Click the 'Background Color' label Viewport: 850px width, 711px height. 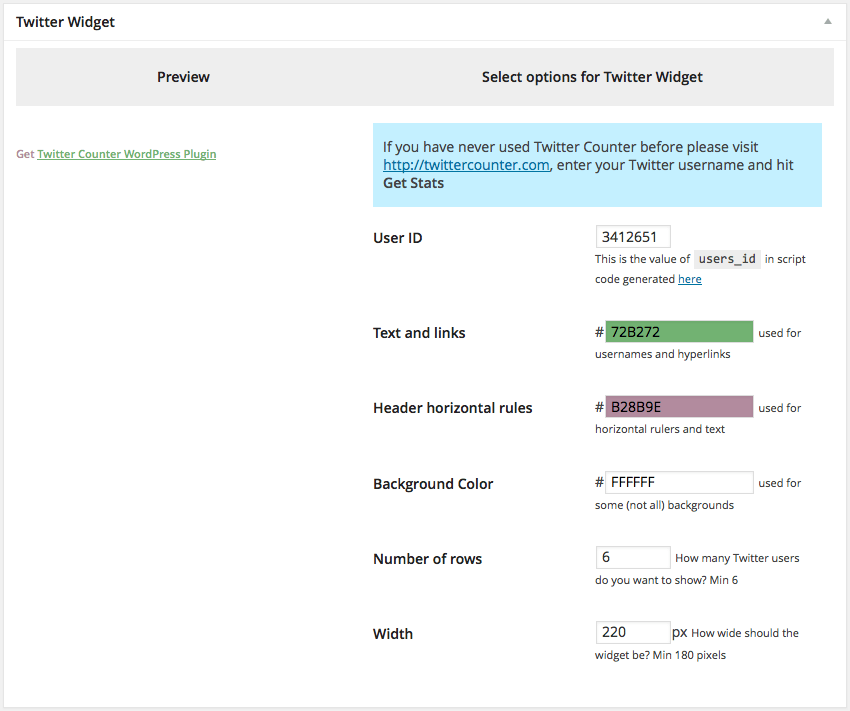[x=433, y=483]
